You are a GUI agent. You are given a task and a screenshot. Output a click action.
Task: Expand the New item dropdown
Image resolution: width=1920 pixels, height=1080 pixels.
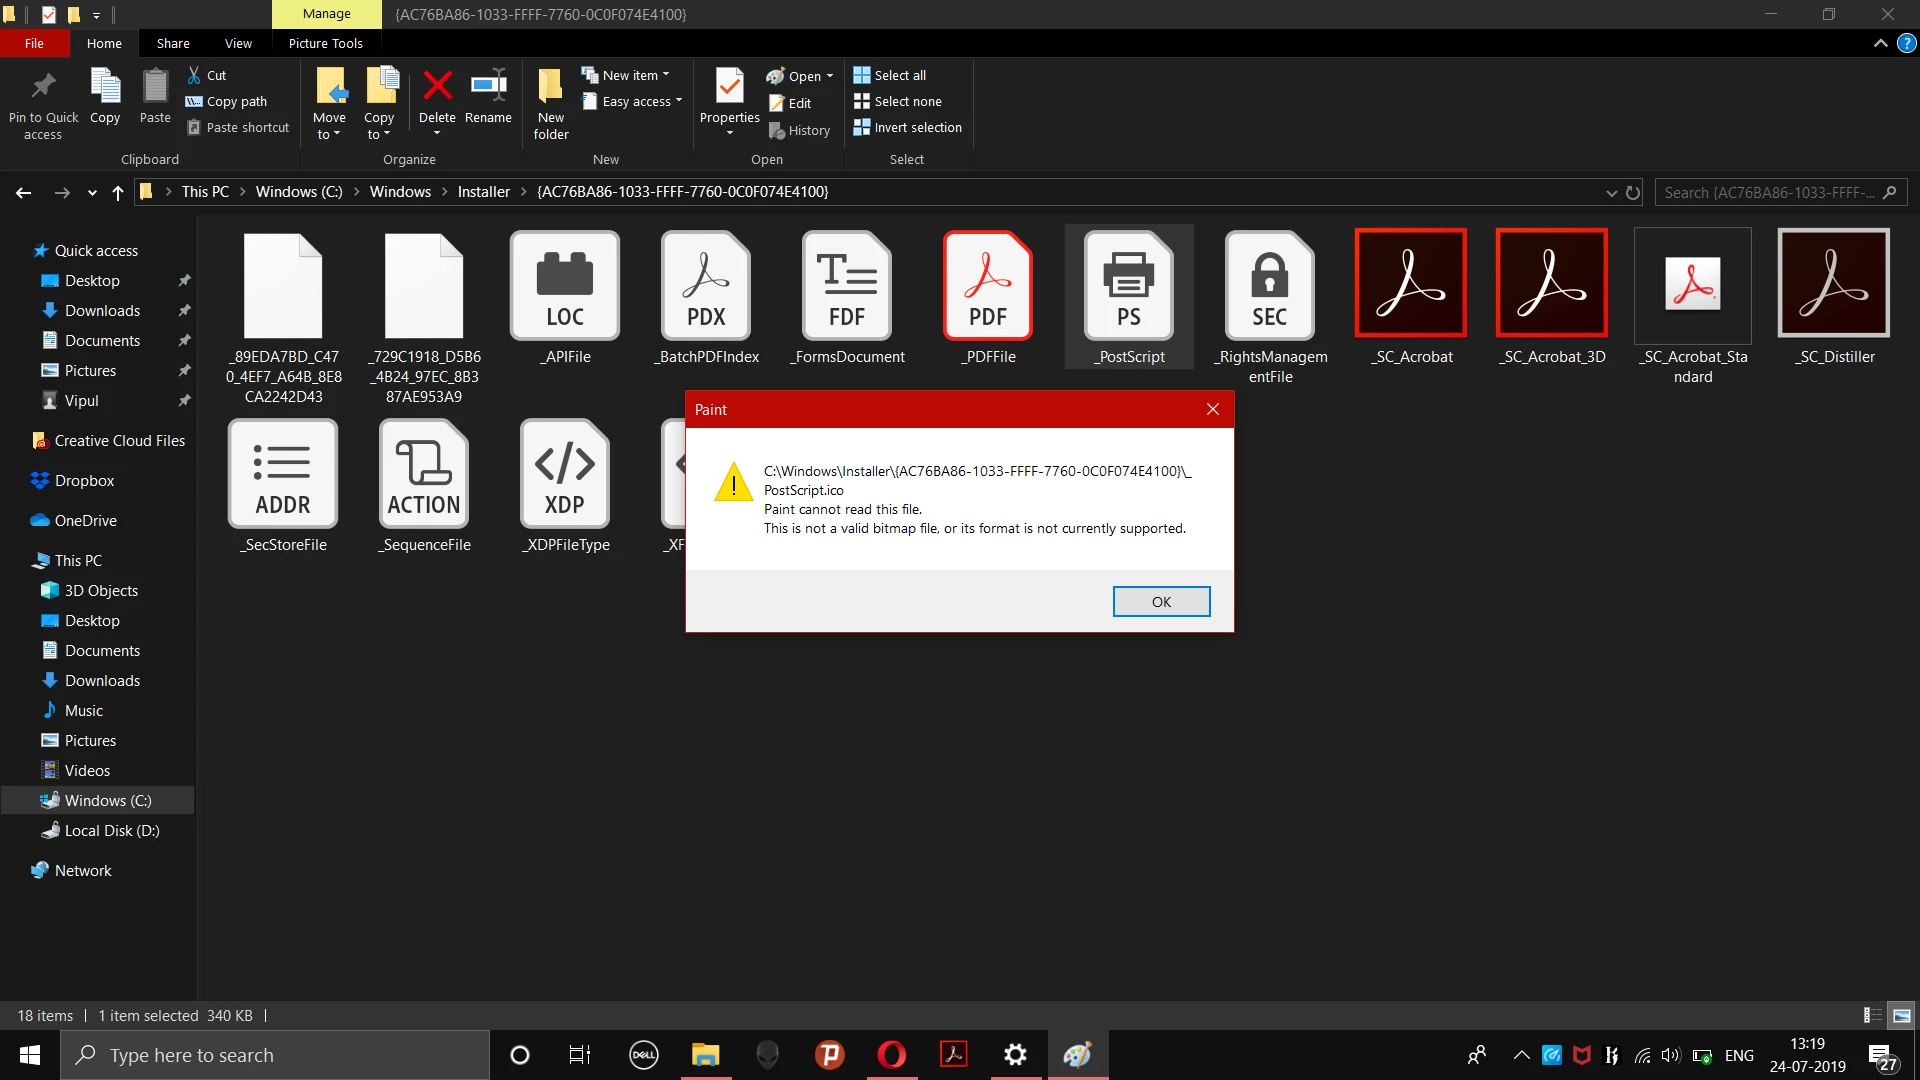627,75
